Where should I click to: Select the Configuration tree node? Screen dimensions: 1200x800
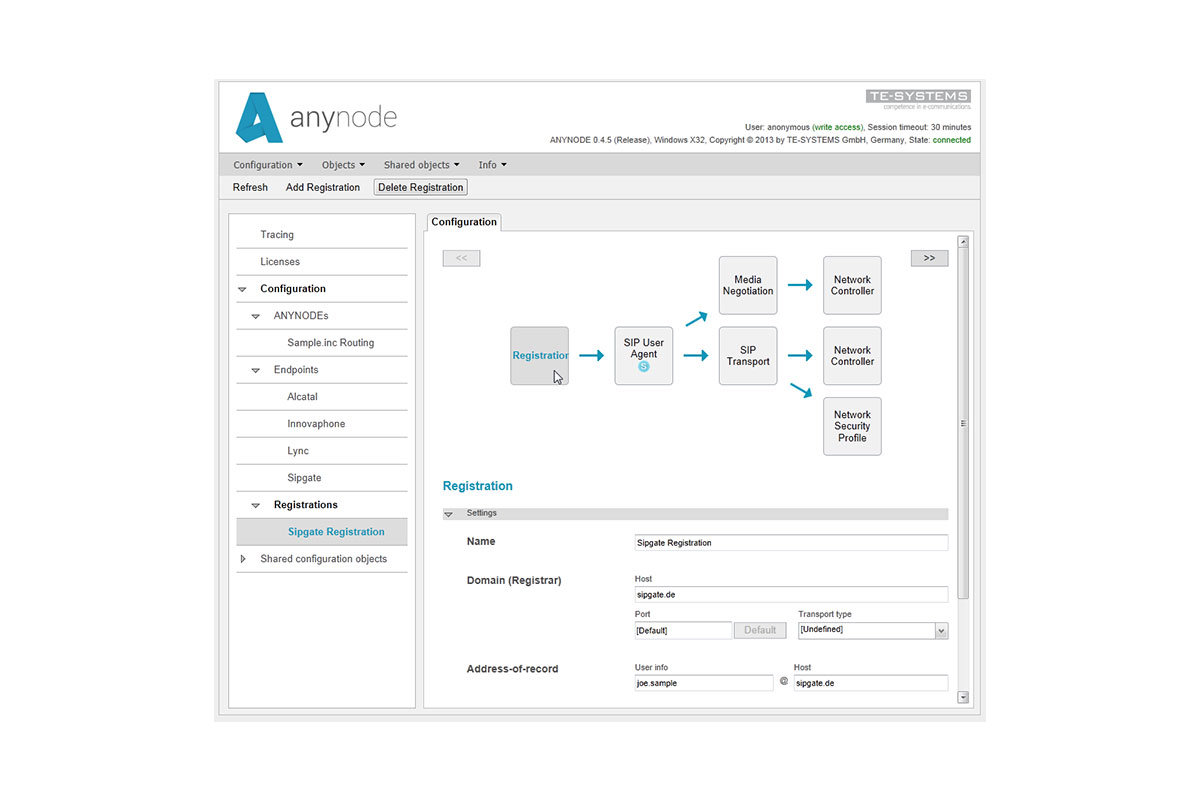(x=293, y=289)
